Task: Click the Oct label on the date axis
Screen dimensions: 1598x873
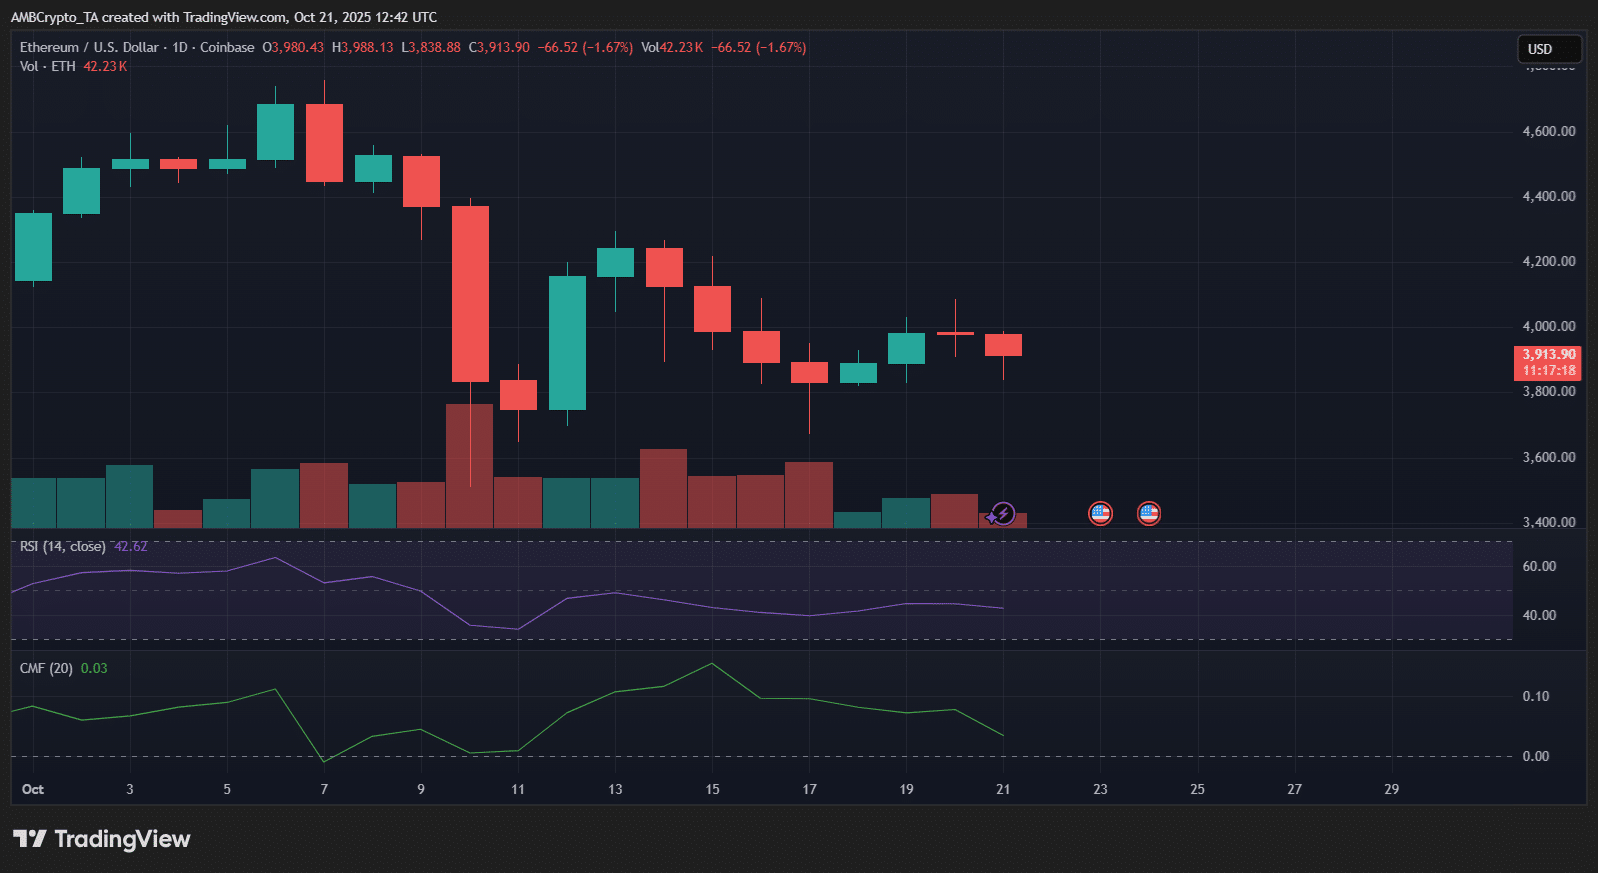Action: pyautogui.click(x=33, y=789)
